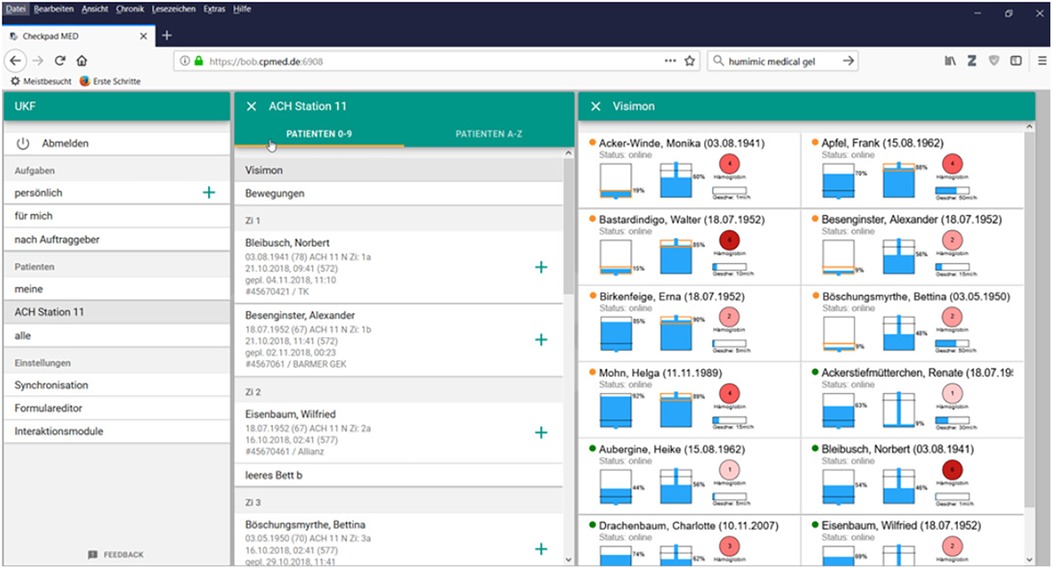Open the Synchronisation settings
The width and height of the screenshot is (1052, 568).
51,385
